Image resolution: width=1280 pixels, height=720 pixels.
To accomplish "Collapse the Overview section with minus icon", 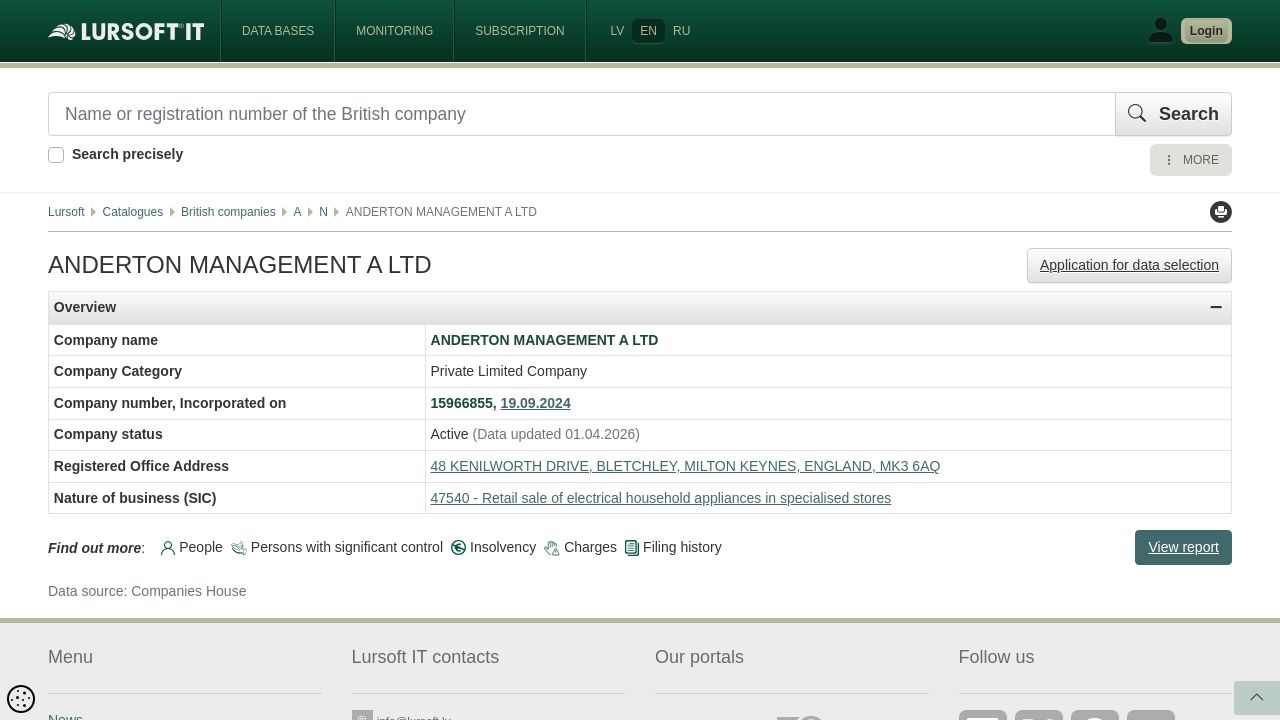I will pos(1216,307).
